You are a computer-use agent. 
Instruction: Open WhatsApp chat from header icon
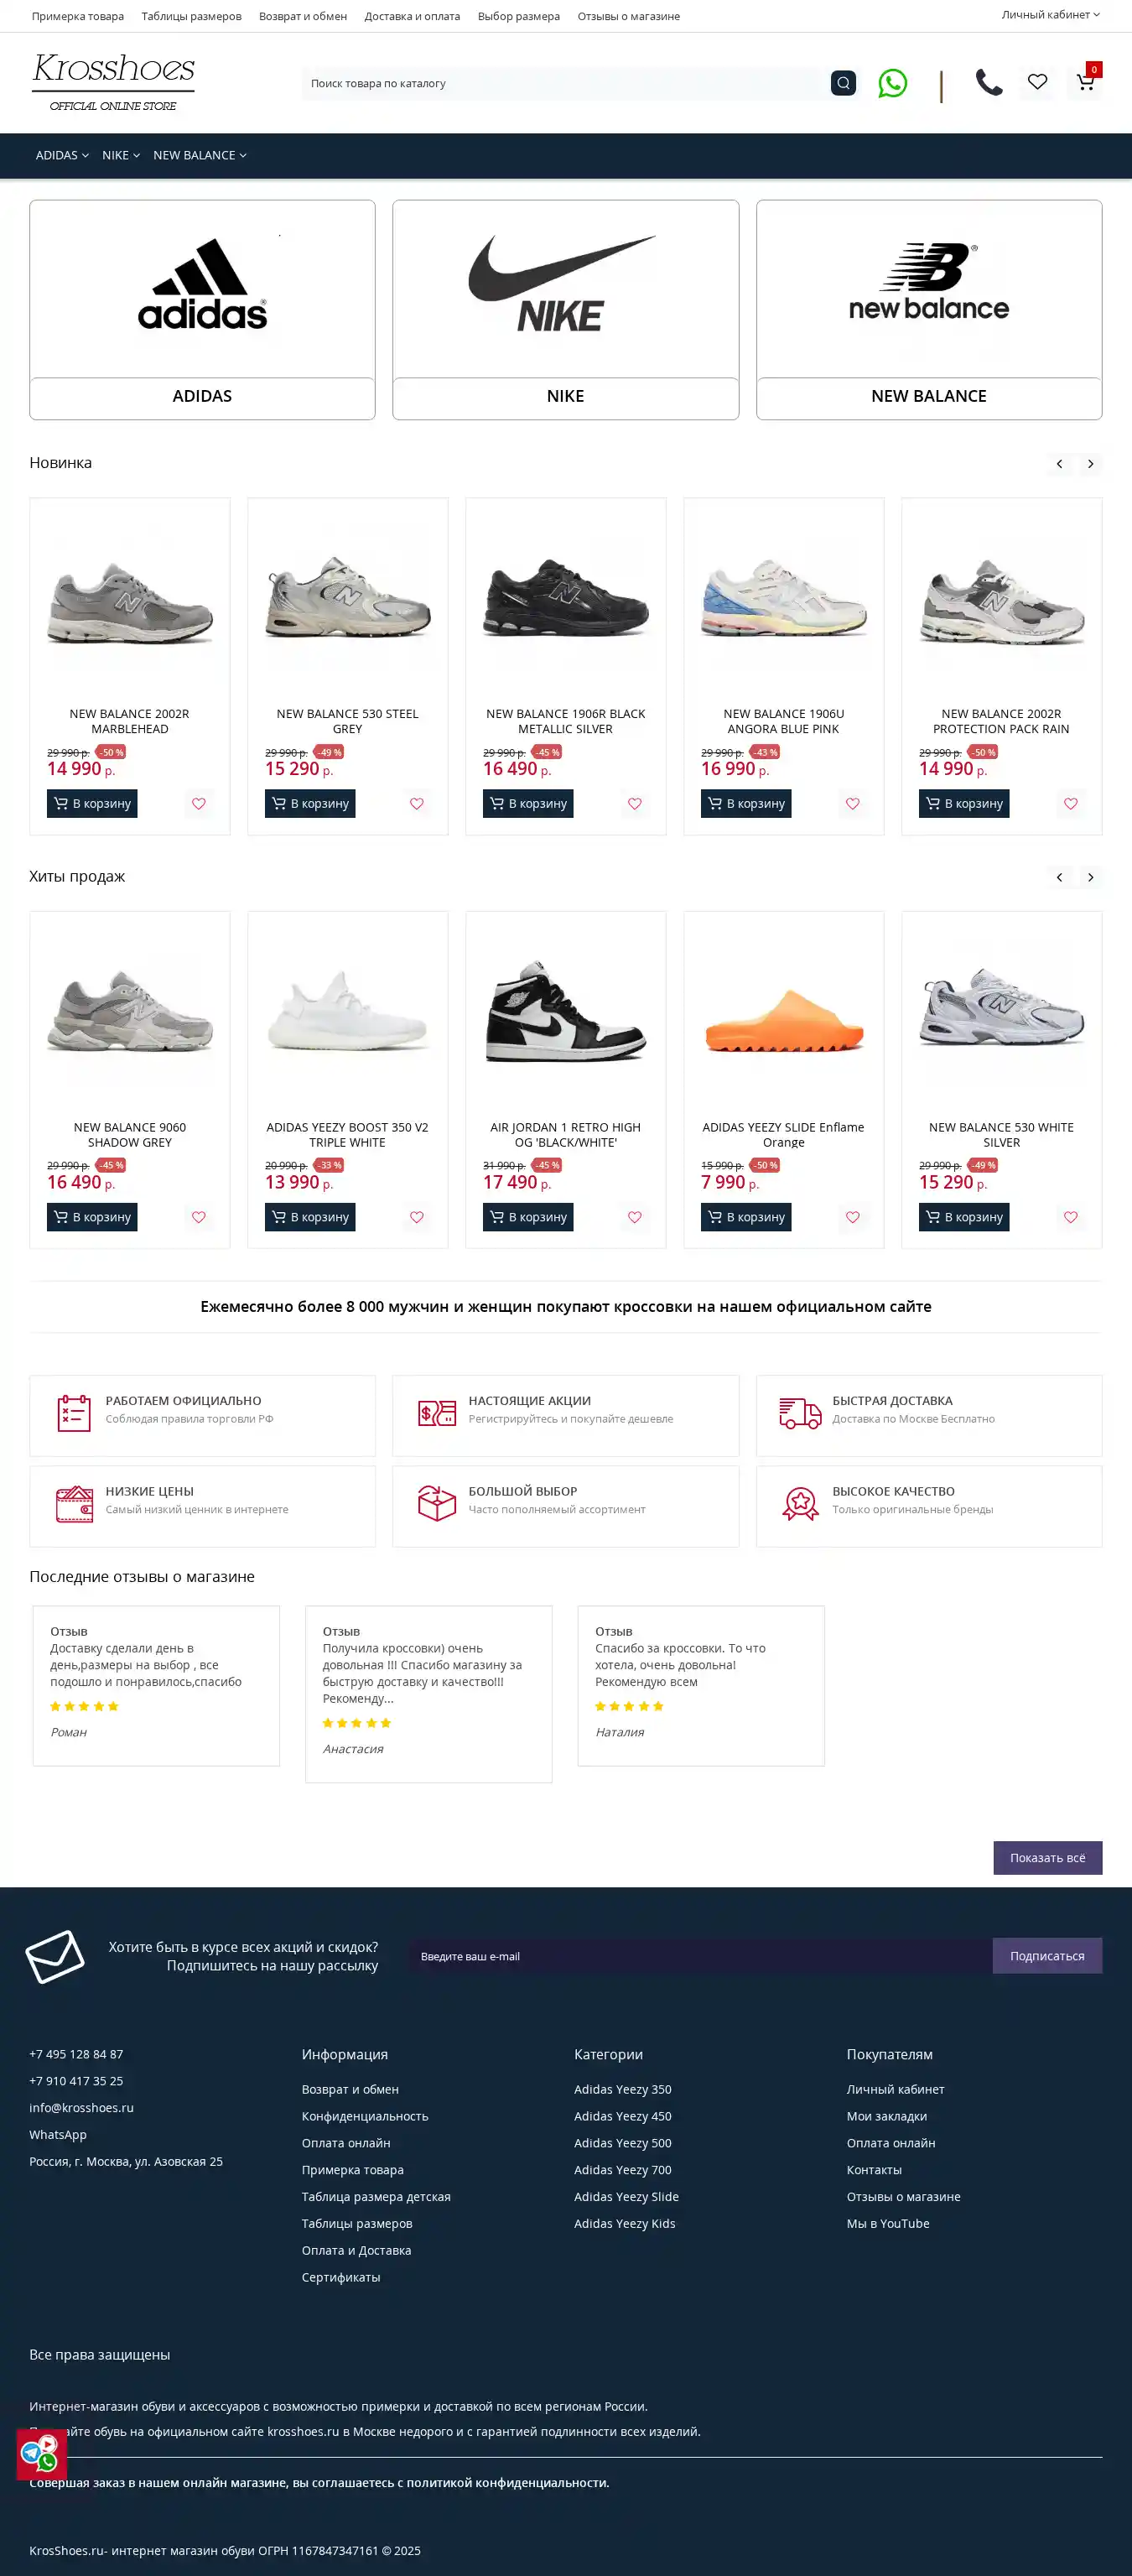(892, 83)
